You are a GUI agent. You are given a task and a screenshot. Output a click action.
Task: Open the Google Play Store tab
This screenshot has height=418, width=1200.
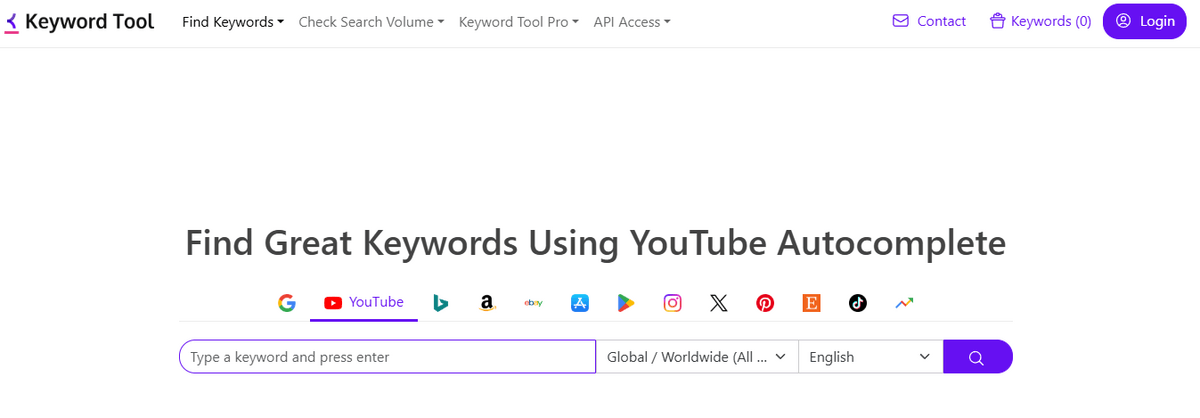point(626,302)
